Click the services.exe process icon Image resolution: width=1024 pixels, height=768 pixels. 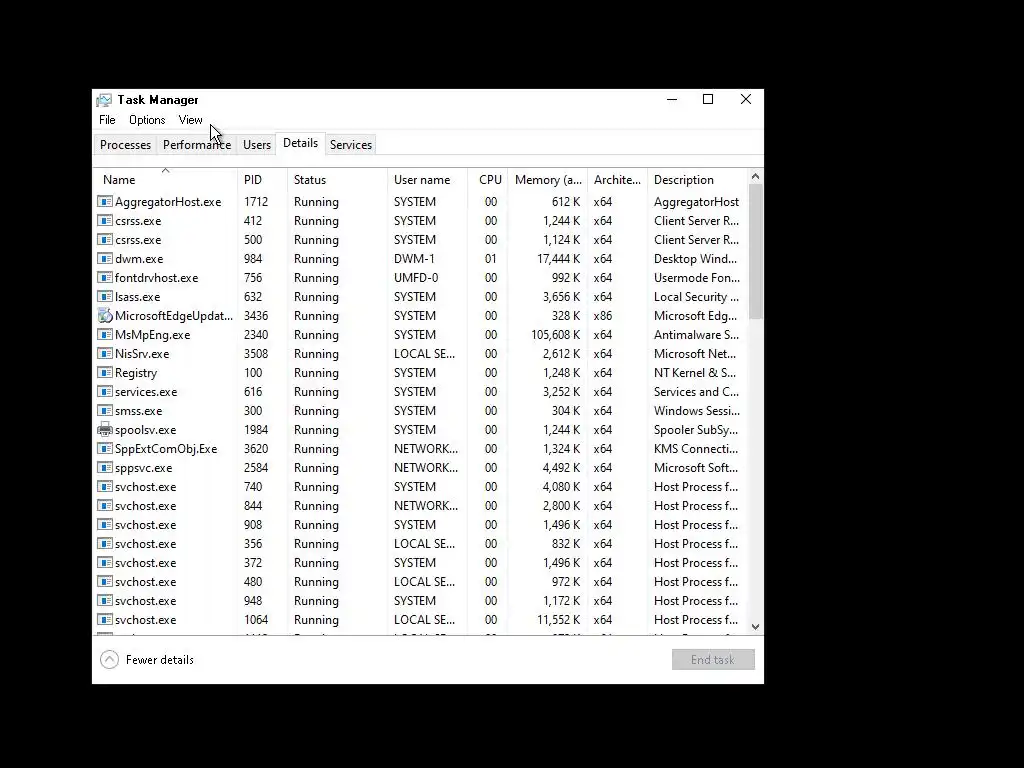(x=104, y=391)
